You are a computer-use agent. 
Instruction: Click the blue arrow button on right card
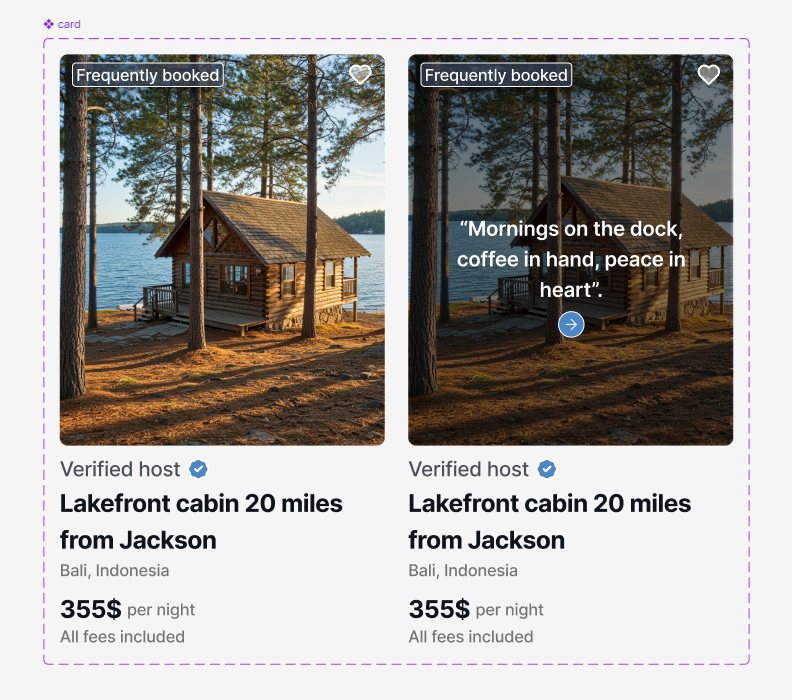[x=571, y=324]
